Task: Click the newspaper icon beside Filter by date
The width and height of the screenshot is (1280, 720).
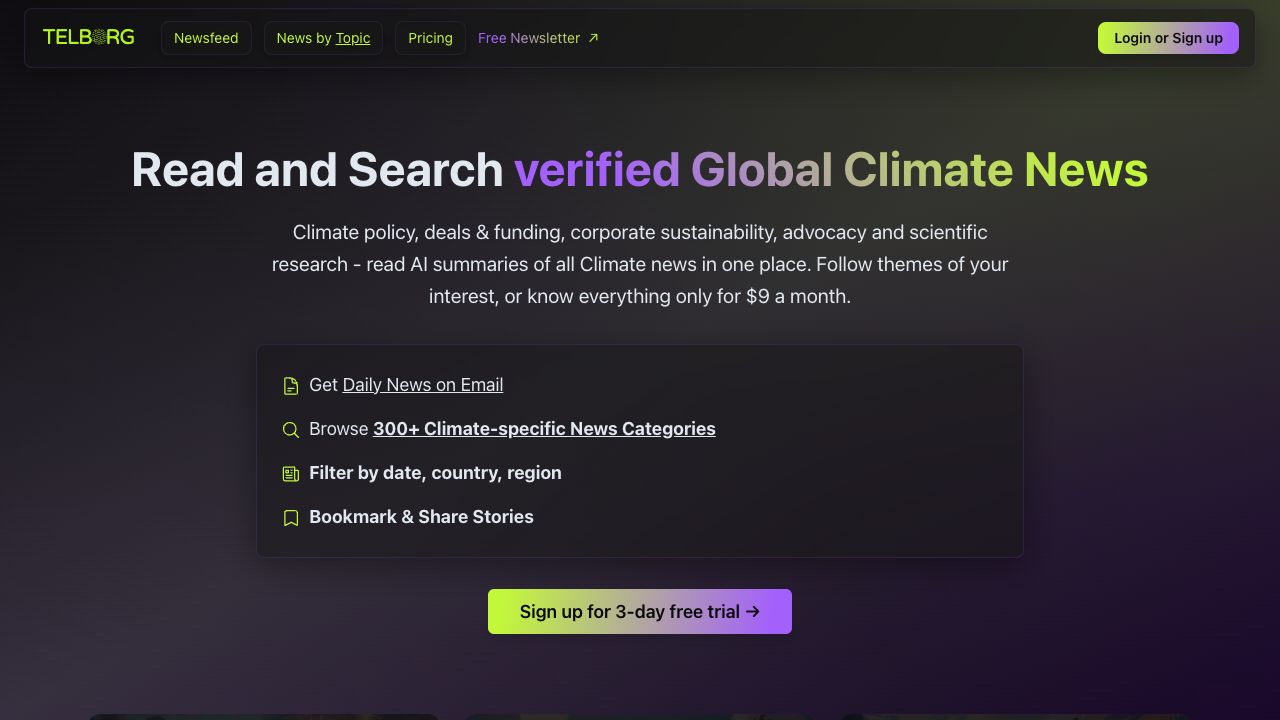Action: click(291, 474)
